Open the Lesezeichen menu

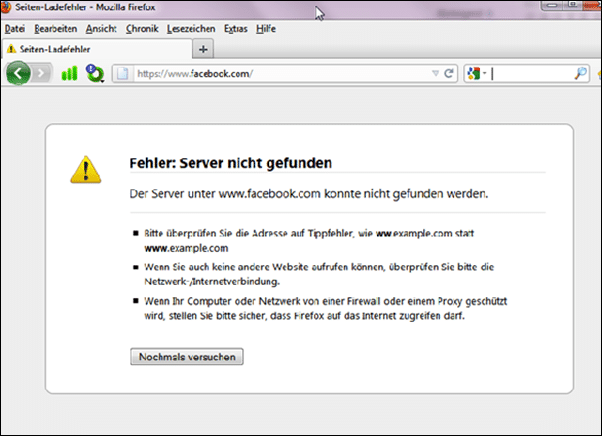pyautogui.click(x=191, y=29)
